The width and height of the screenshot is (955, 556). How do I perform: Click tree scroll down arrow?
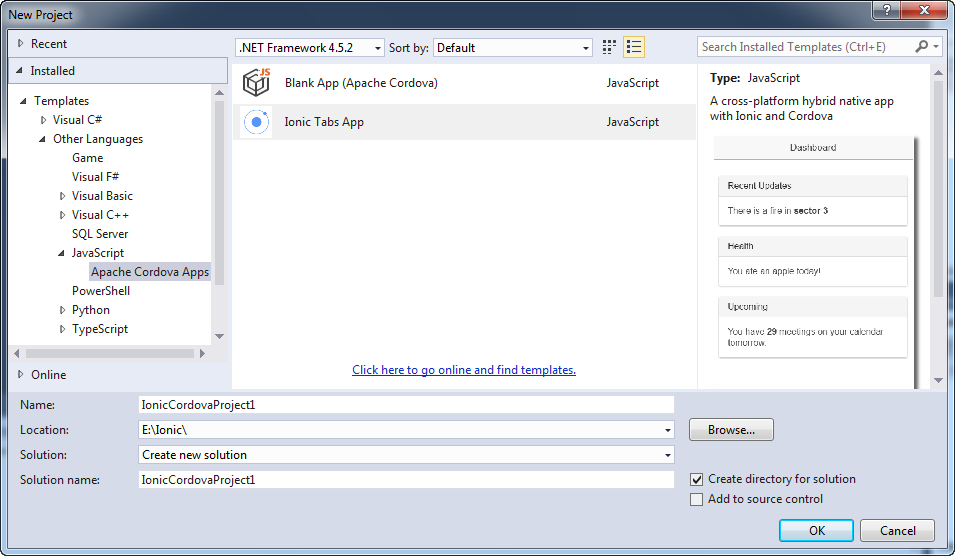coord(220,336)
